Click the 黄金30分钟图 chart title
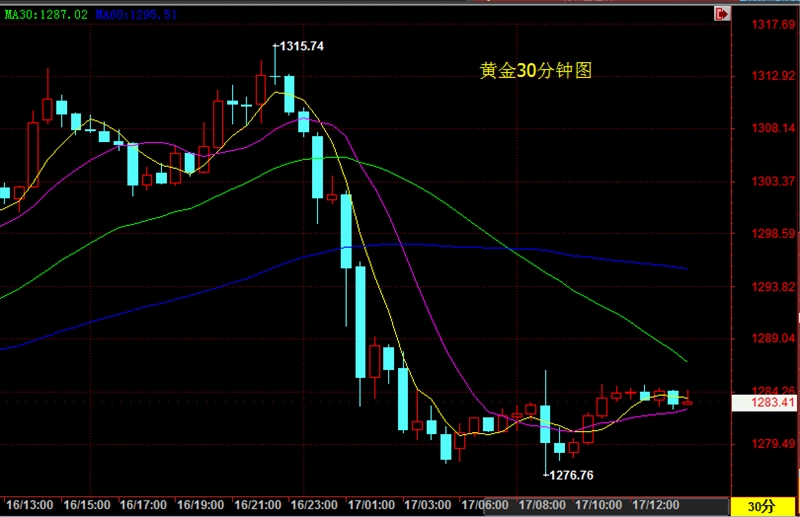Image resolution: width=800 pixels, height=517 pixels. pos(536,70)
